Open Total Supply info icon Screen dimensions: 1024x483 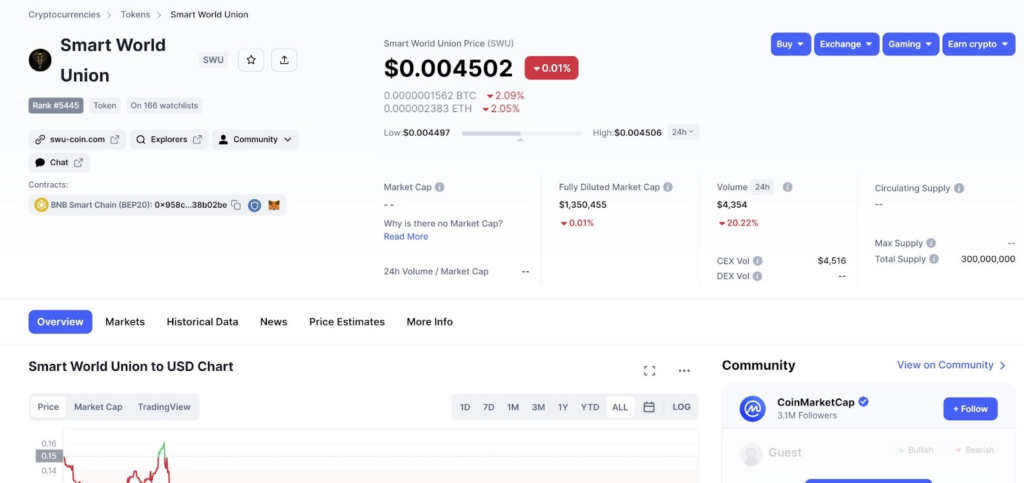(x=934, y=259)
